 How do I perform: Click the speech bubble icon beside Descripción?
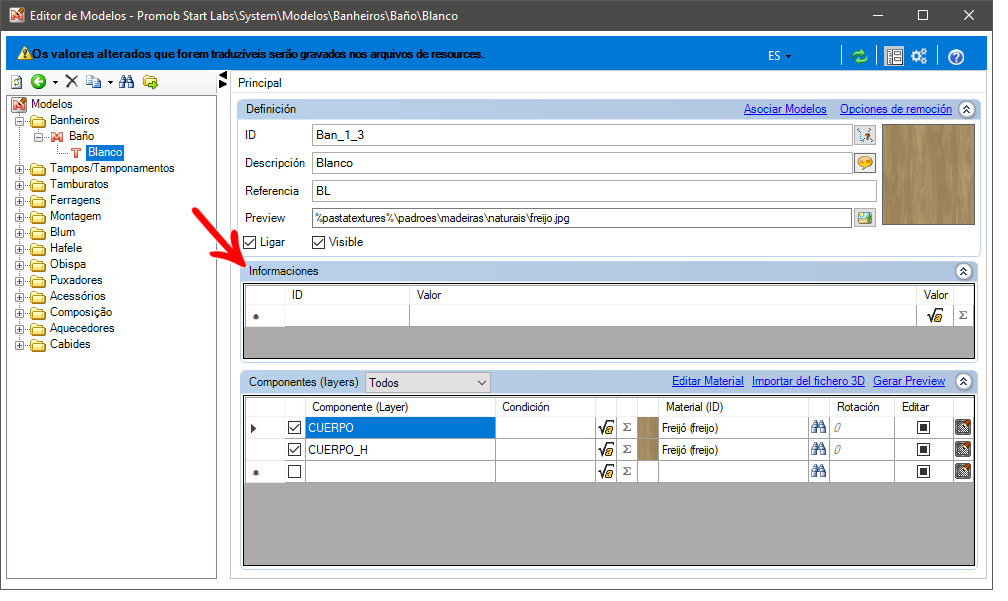click(865, 163)
